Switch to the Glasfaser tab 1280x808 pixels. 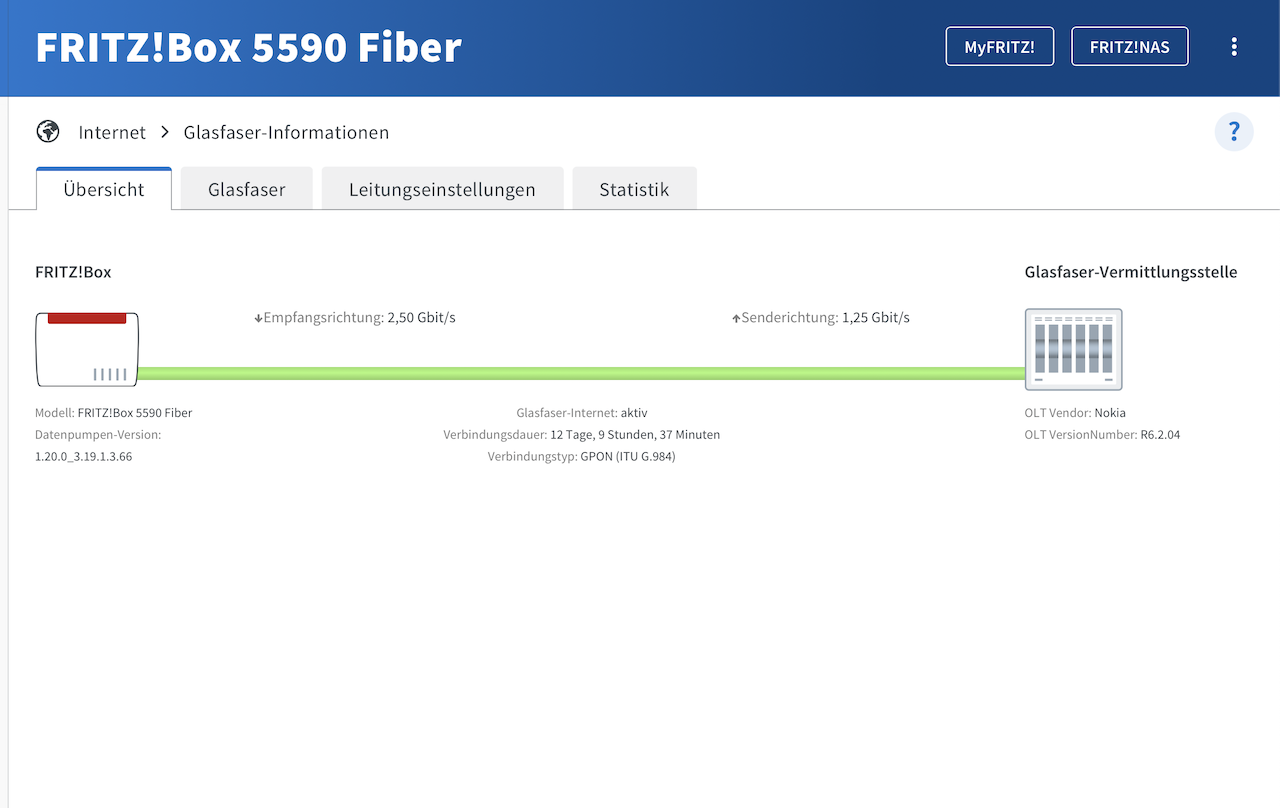click(x=246, y=189)
